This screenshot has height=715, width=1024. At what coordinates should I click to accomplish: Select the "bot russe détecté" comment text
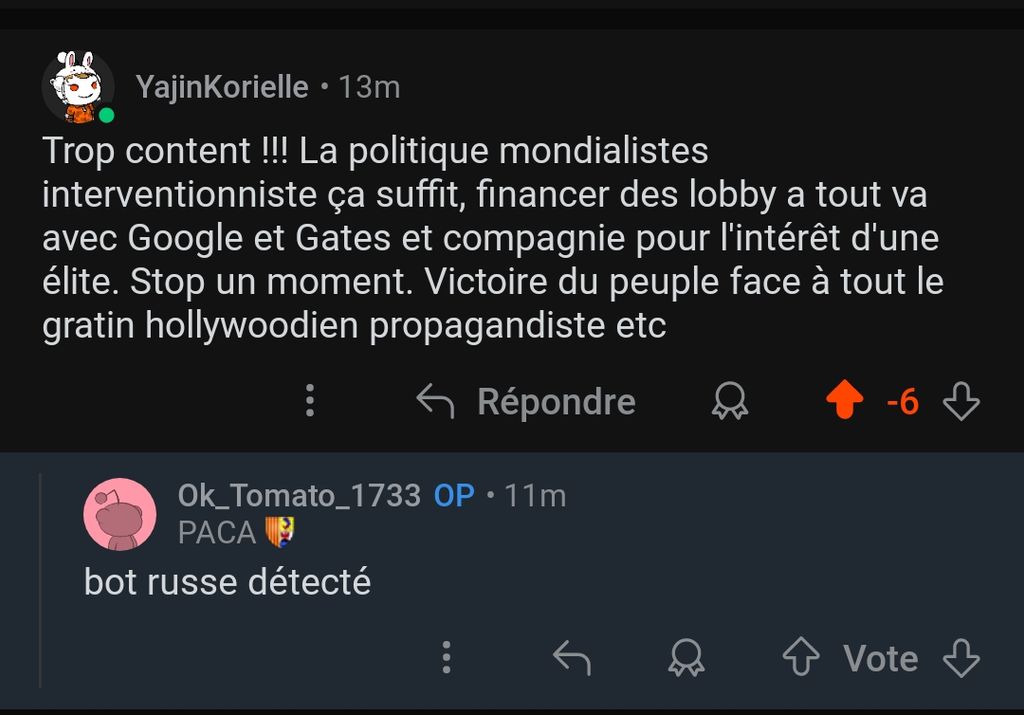click(x=227, y=582)
